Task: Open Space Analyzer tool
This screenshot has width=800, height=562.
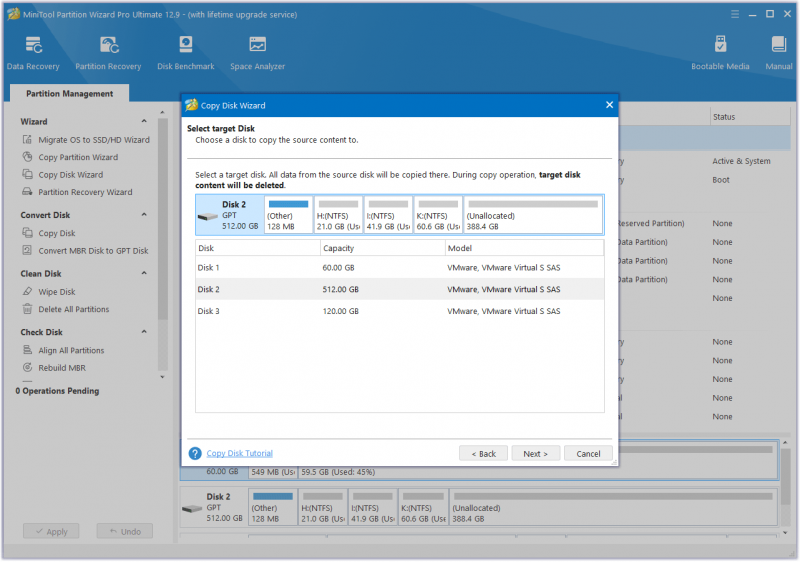Action: pos(257,53)
